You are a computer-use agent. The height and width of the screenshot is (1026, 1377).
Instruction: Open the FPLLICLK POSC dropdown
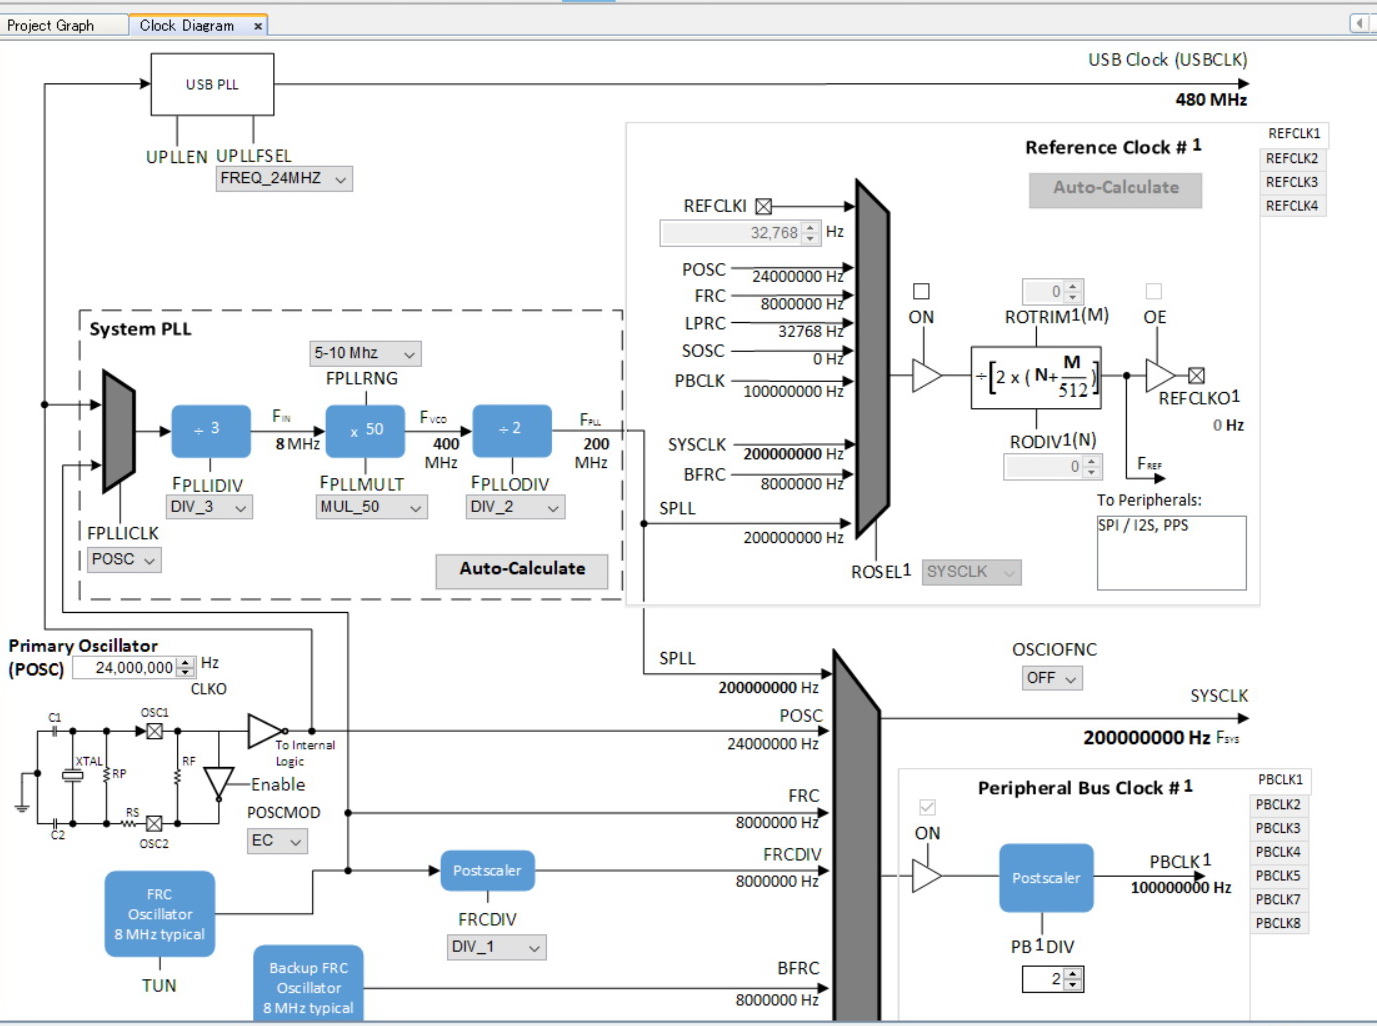[x=124, y=560]
